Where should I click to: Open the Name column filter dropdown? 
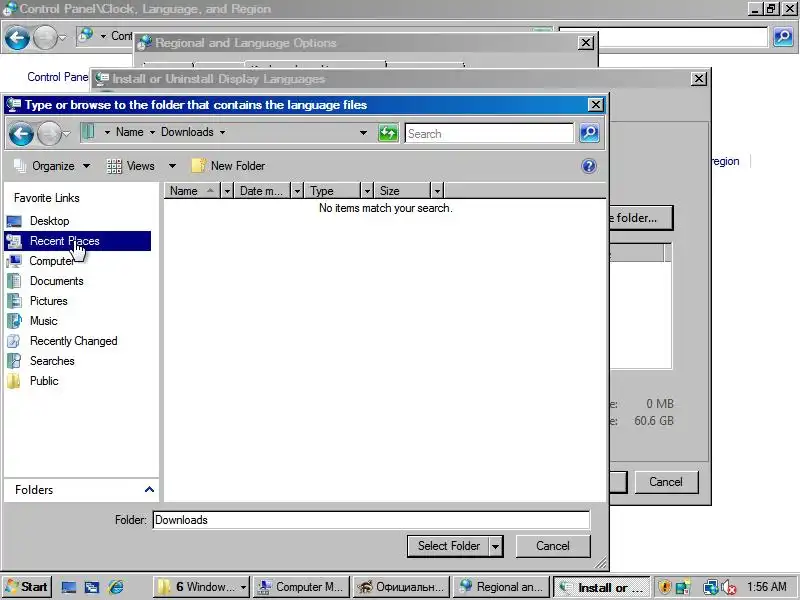click(227, 191)
